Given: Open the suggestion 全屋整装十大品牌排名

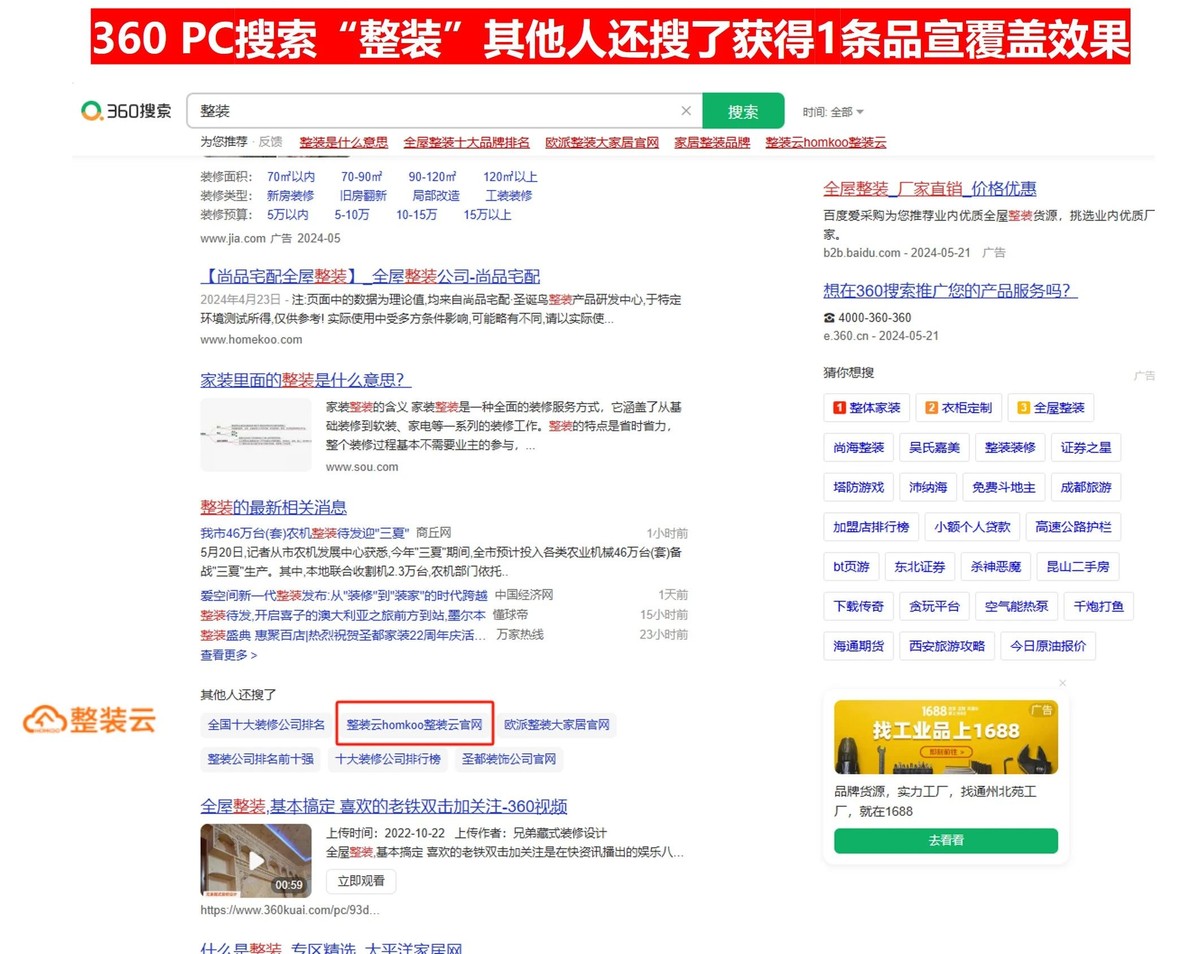Looking at the screenshot, I should (x=467, y=142).
